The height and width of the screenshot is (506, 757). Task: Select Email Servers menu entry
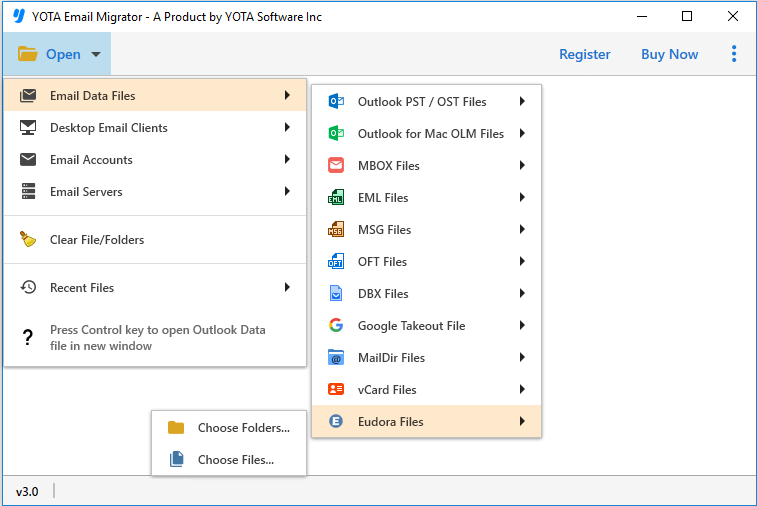(x=155, y=191)
